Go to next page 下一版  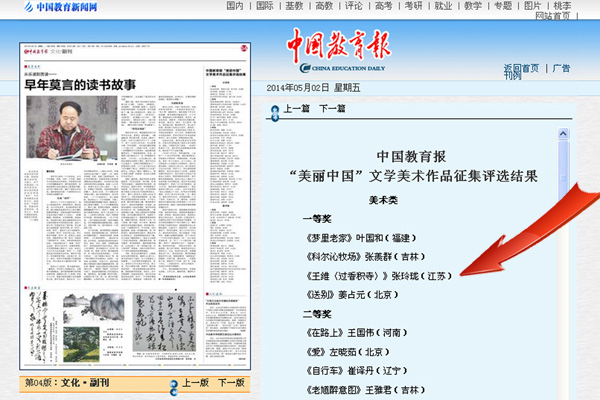click(231, 383)
